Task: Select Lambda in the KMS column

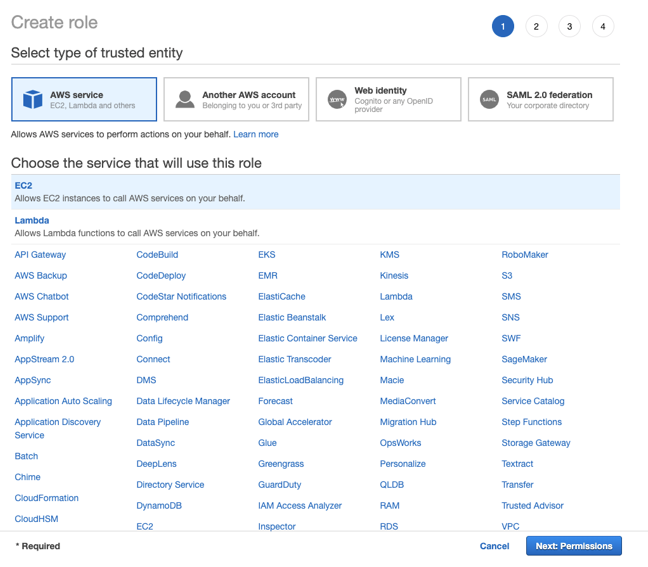Action: click(x=396, y=296)
